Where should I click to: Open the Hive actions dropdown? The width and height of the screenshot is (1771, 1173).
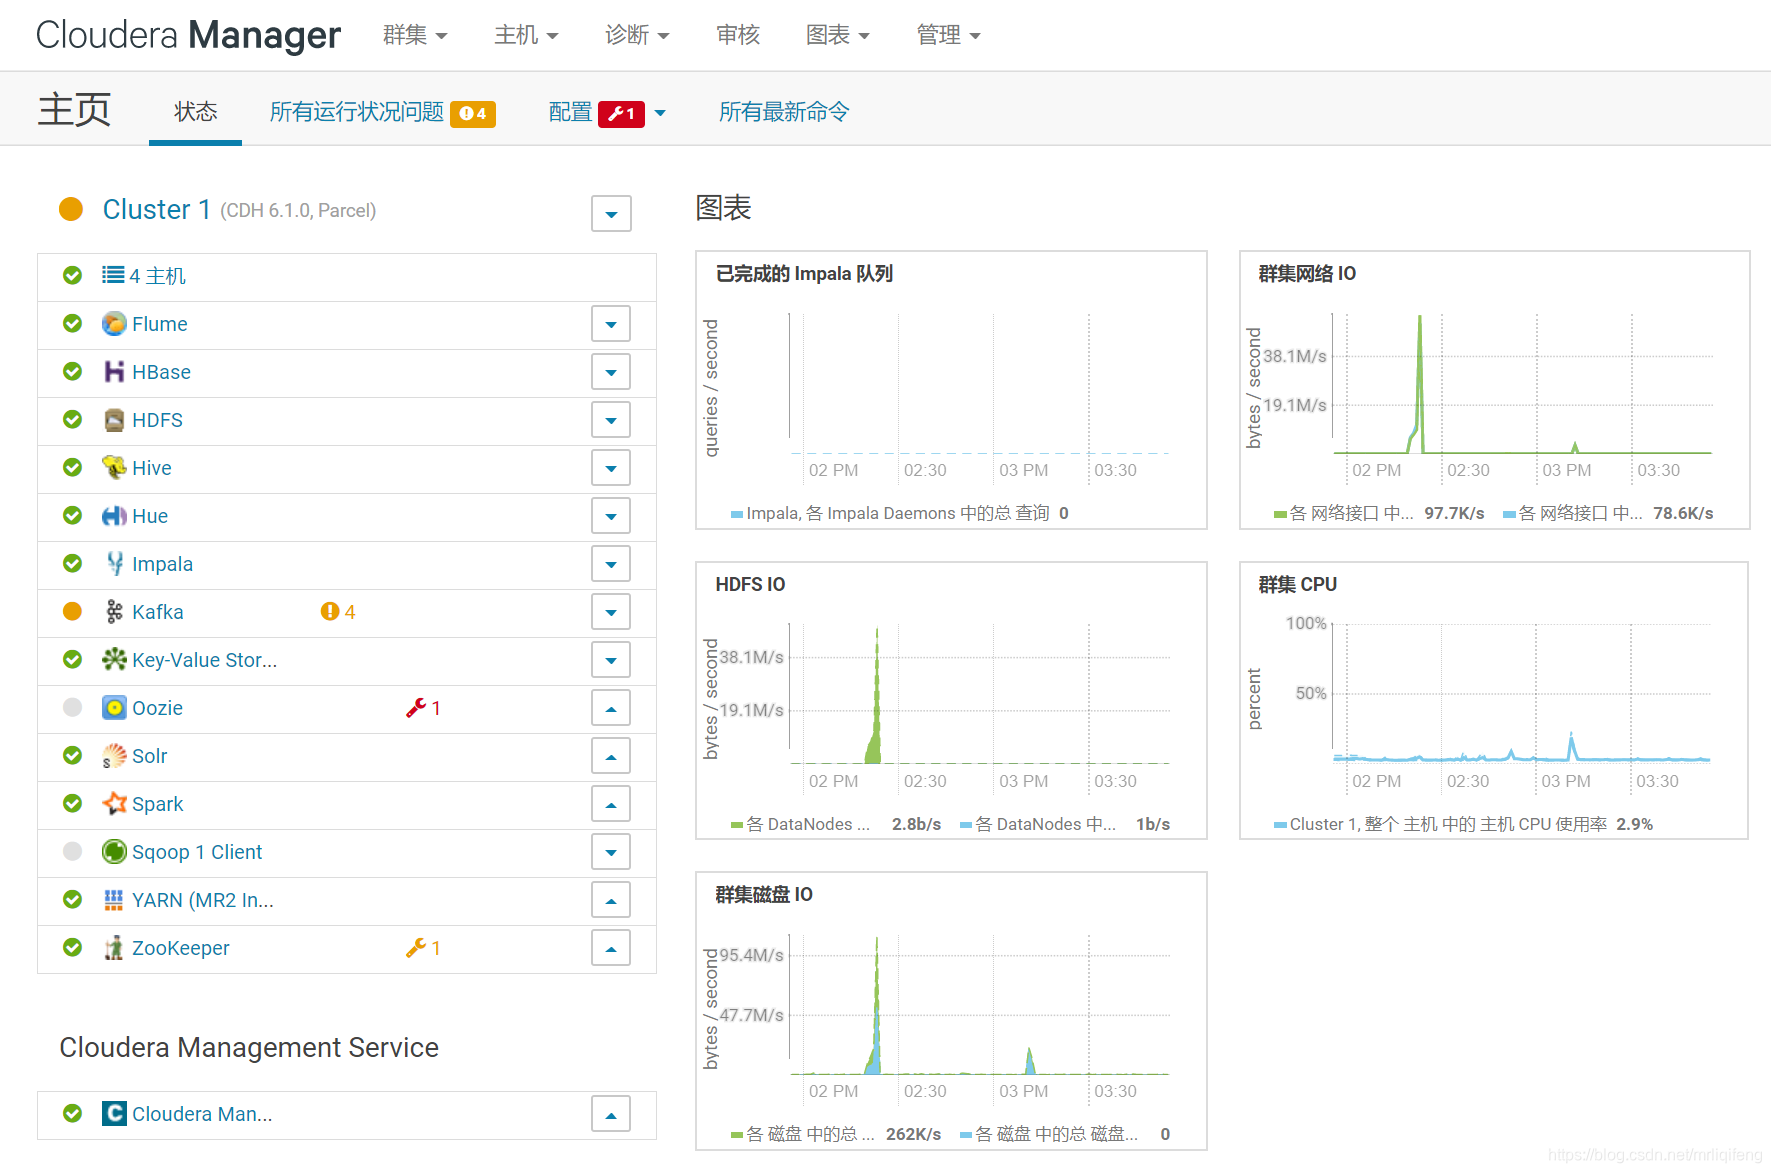611,468
